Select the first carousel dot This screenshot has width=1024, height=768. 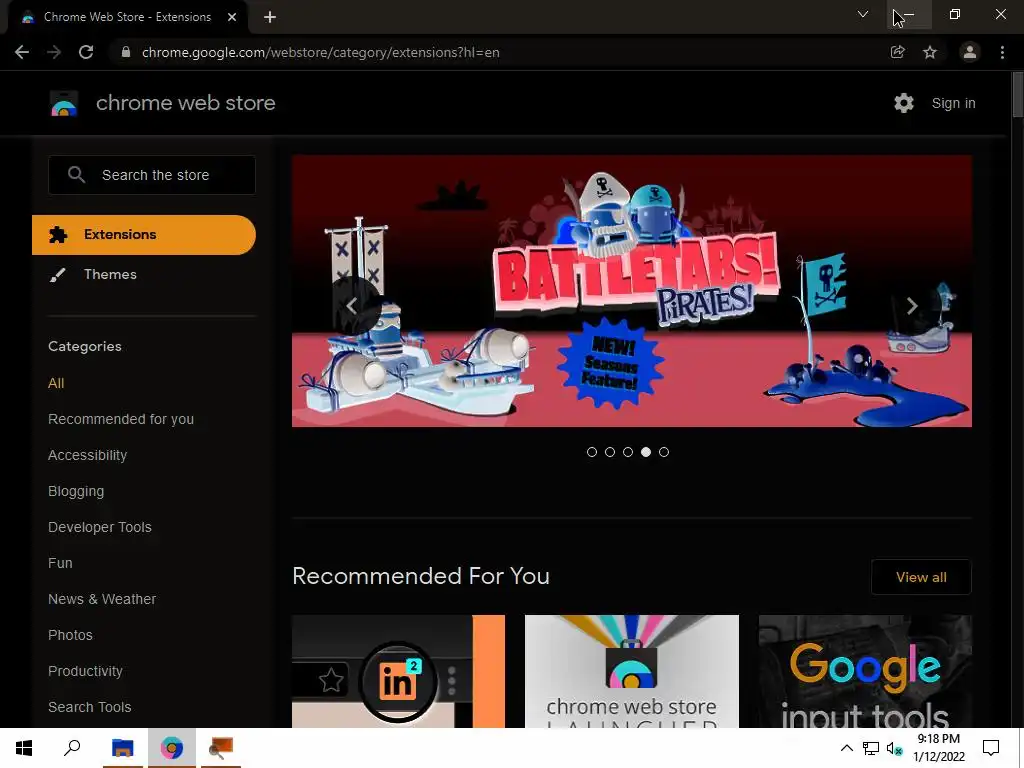click(592, 452)
